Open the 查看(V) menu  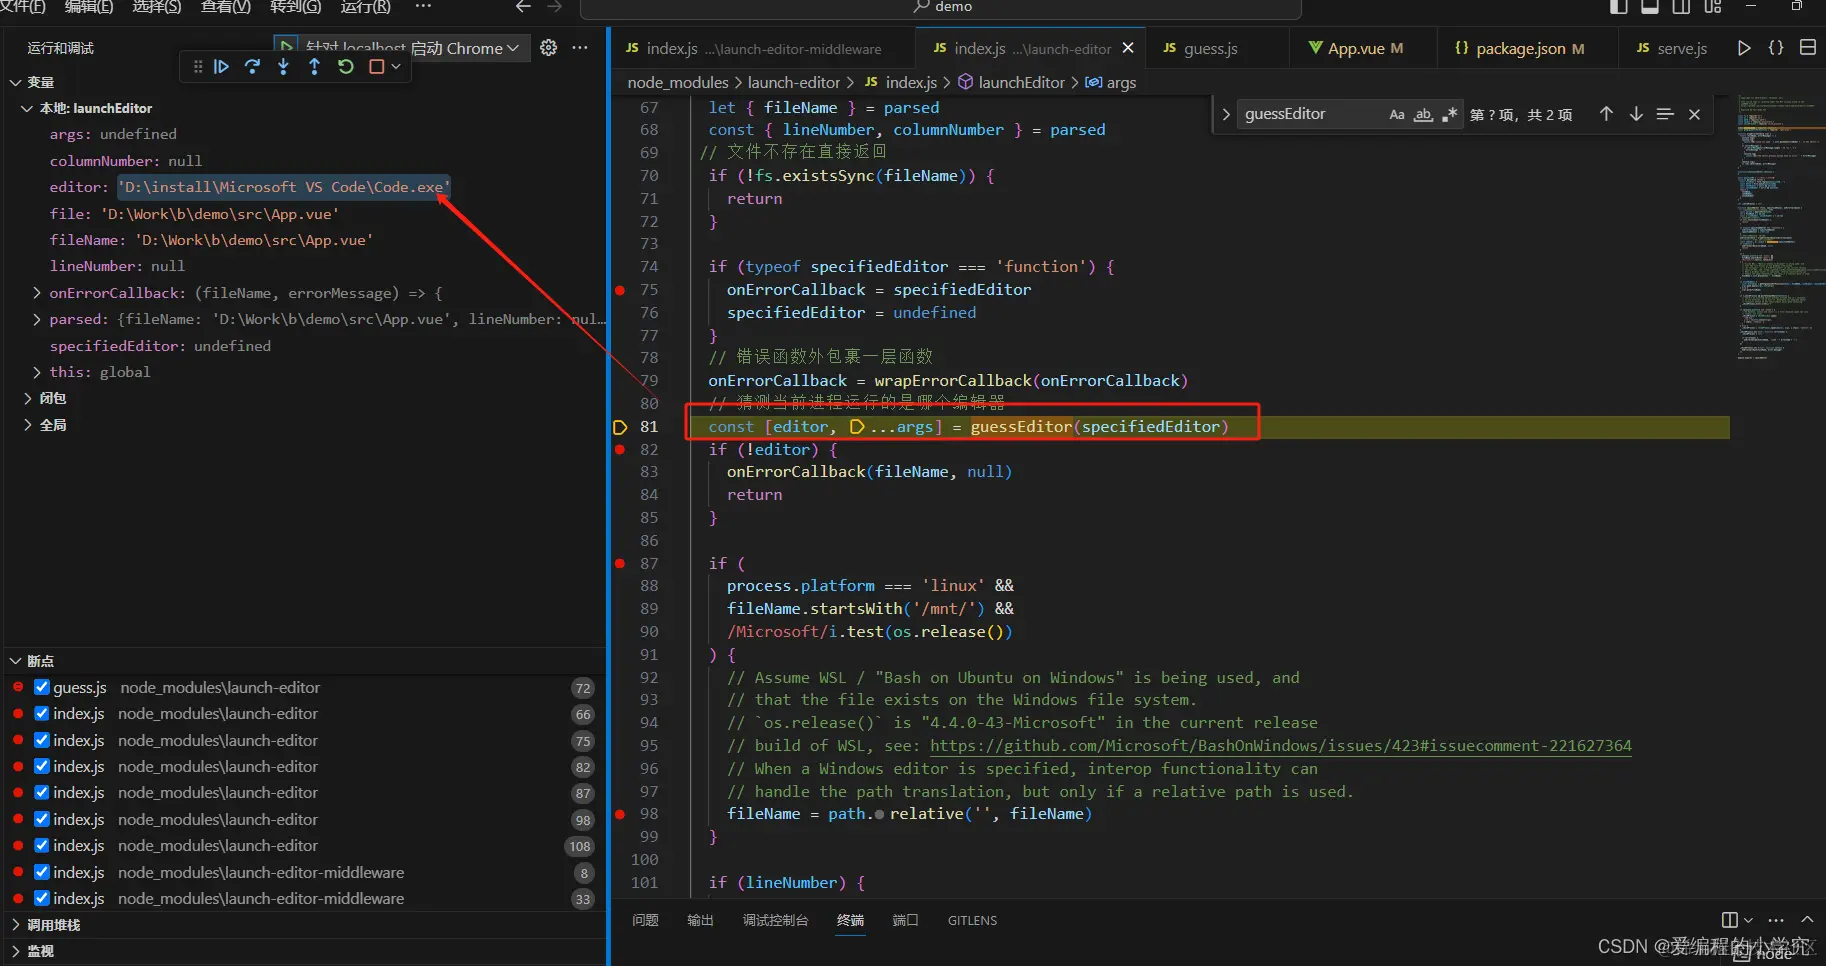click(226, 7)
